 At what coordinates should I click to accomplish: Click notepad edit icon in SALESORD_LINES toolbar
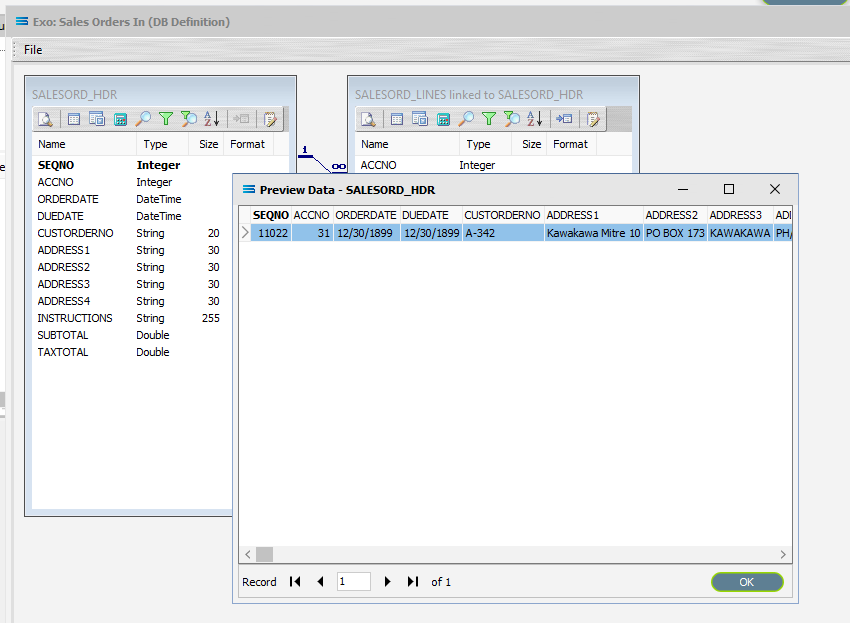pyautogui.click(x=593, y=119)
